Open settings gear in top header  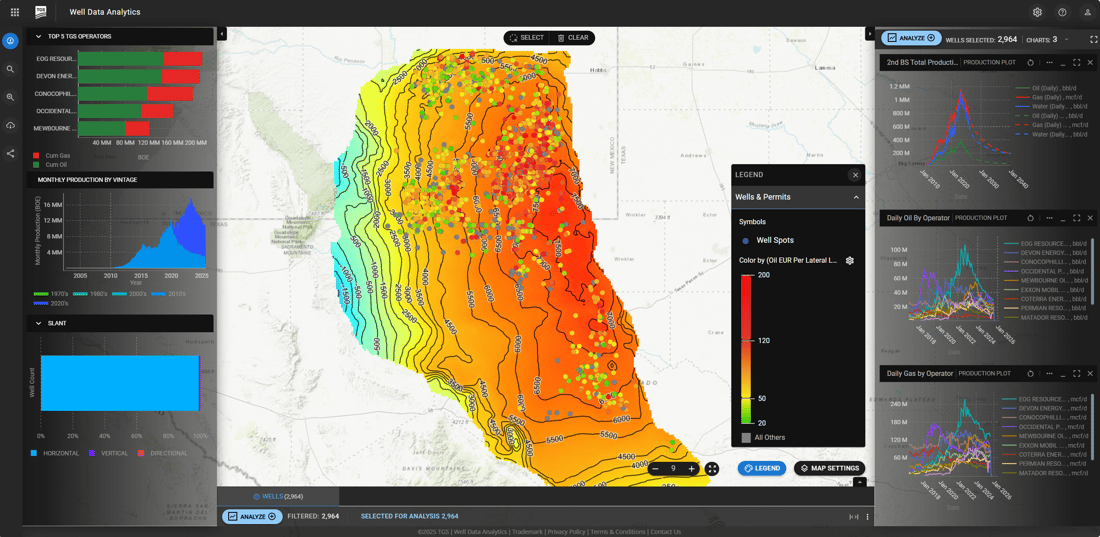coord(1037,12)
